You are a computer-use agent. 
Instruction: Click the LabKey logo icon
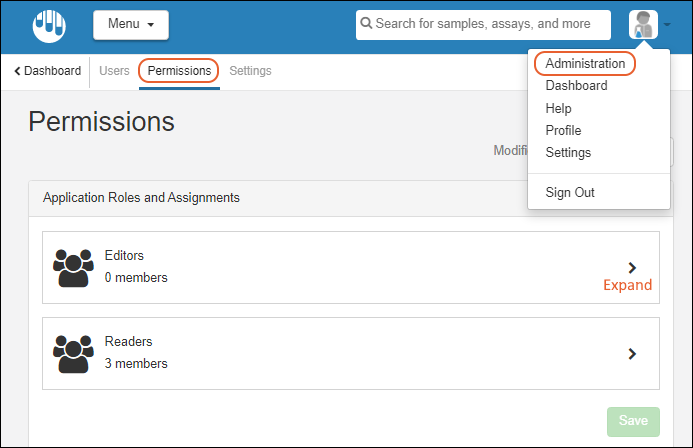pos(47,25)
